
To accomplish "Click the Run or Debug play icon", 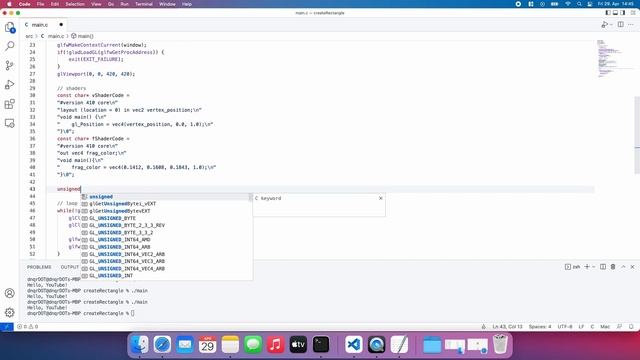I will tap(604, 24).
